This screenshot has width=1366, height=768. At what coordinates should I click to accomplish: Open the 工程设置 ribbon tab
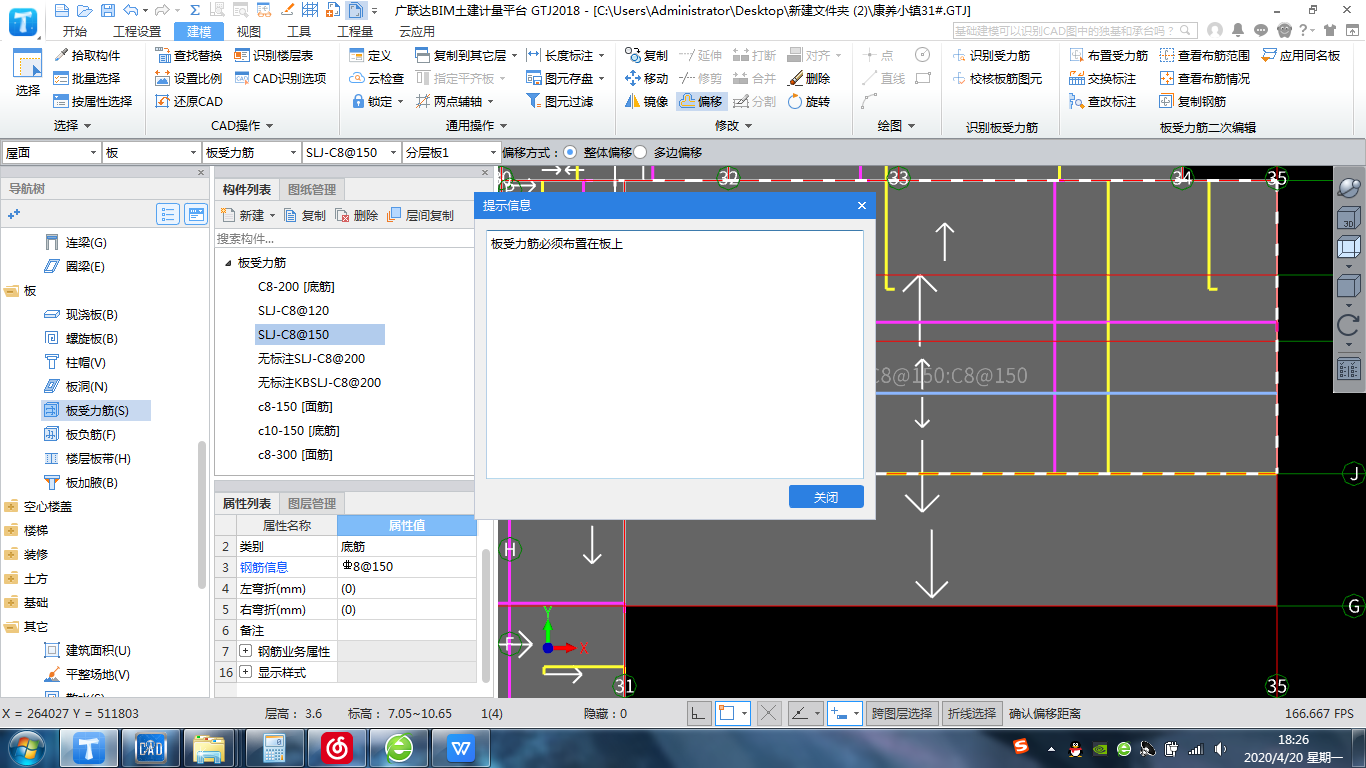pyautogui.click(x=137, y=31)
